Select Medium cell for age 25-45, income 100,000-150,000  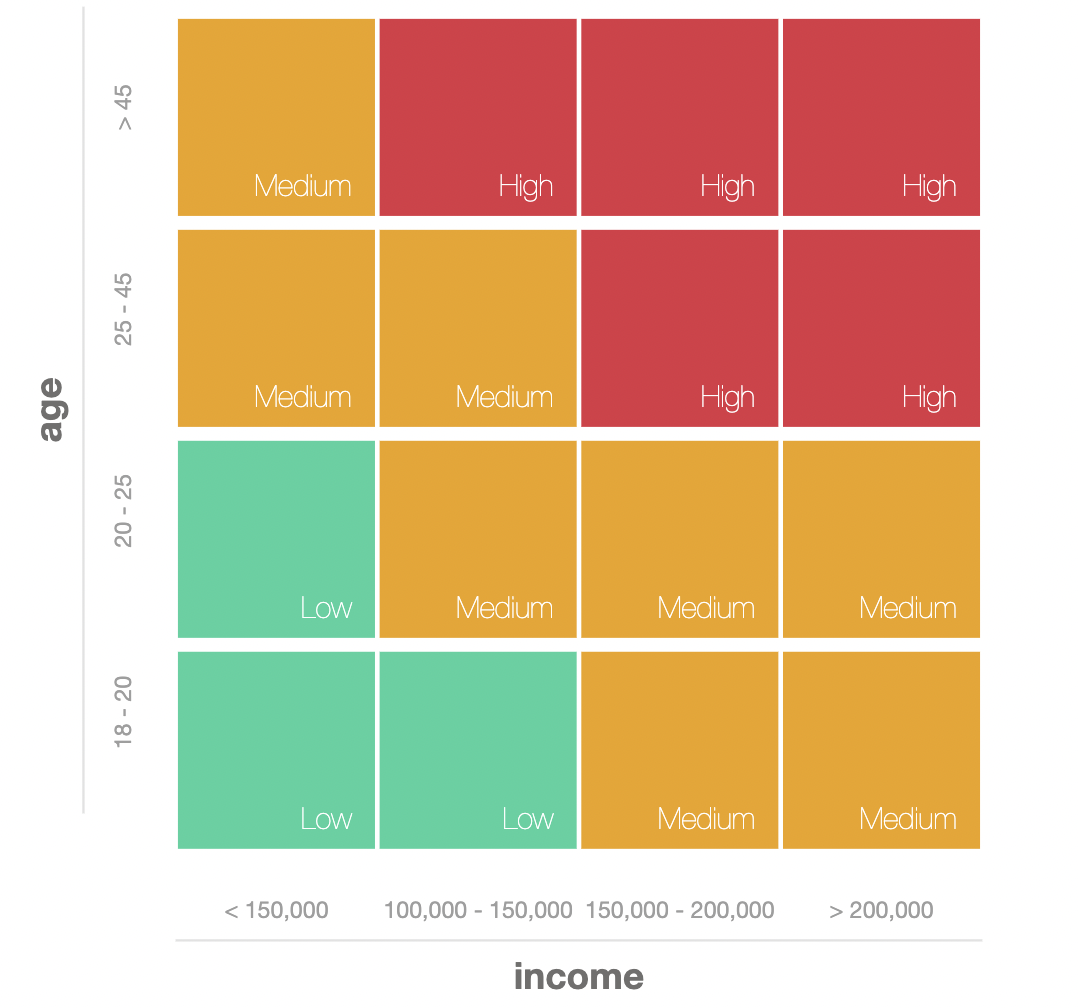(x=478, y=328)
